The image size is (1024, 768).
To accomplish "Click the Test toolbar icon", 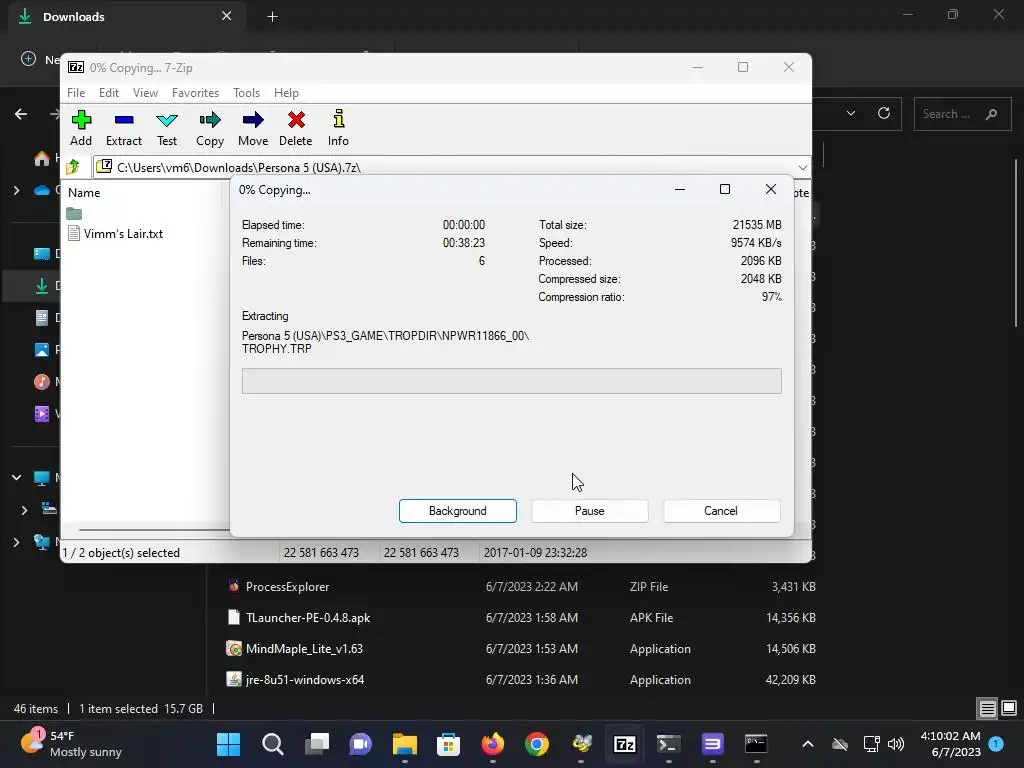I will pyautogui.click(x=167, y=128).
